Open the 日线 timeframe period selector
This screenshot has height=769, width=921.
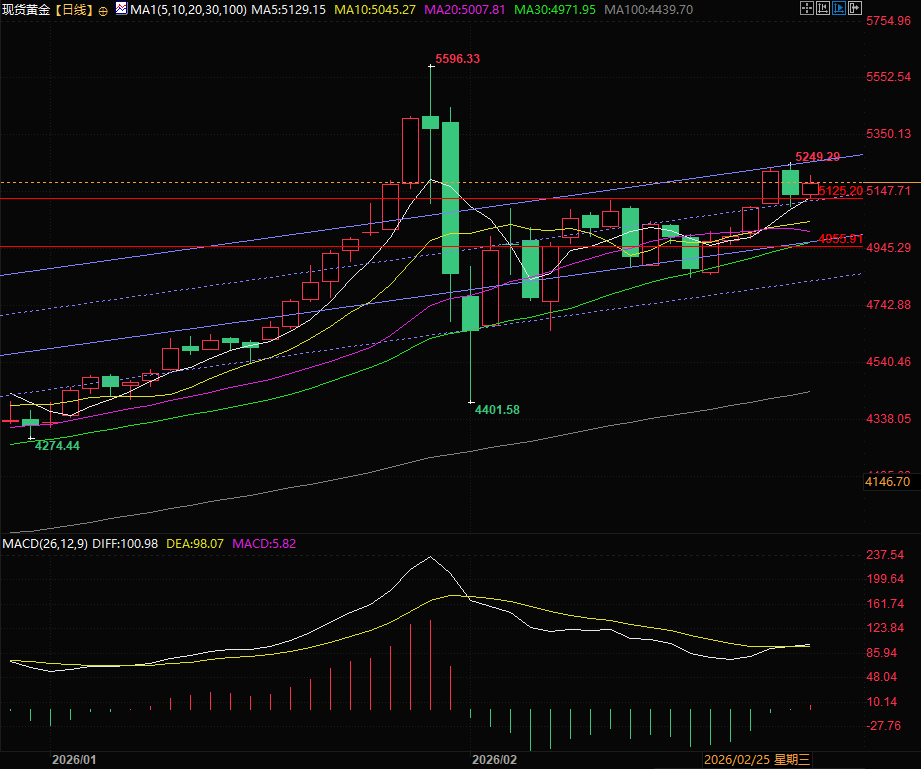tap(72, 10)
